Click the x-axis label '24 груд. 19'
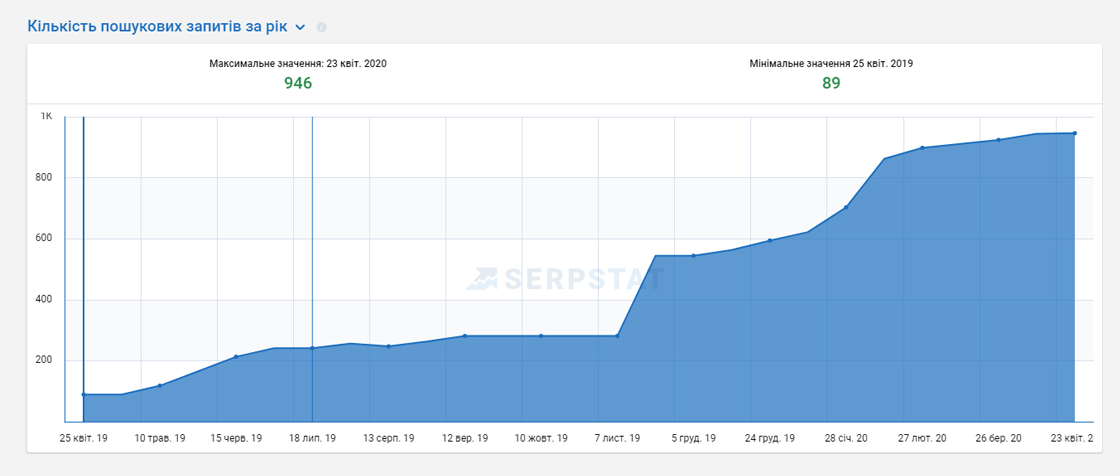 pyautogui.click(x=770, y=438)
